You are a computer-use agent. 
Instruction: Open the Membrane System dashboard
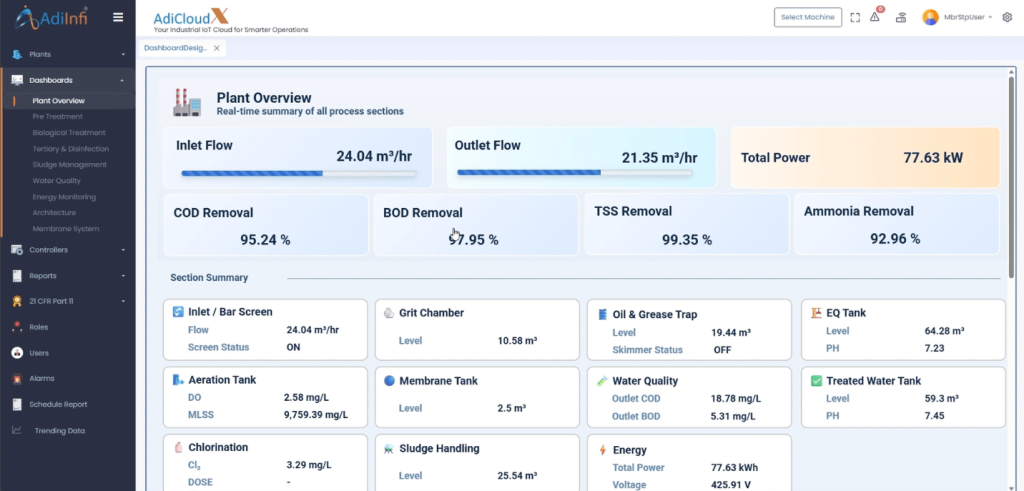point(66,229)
